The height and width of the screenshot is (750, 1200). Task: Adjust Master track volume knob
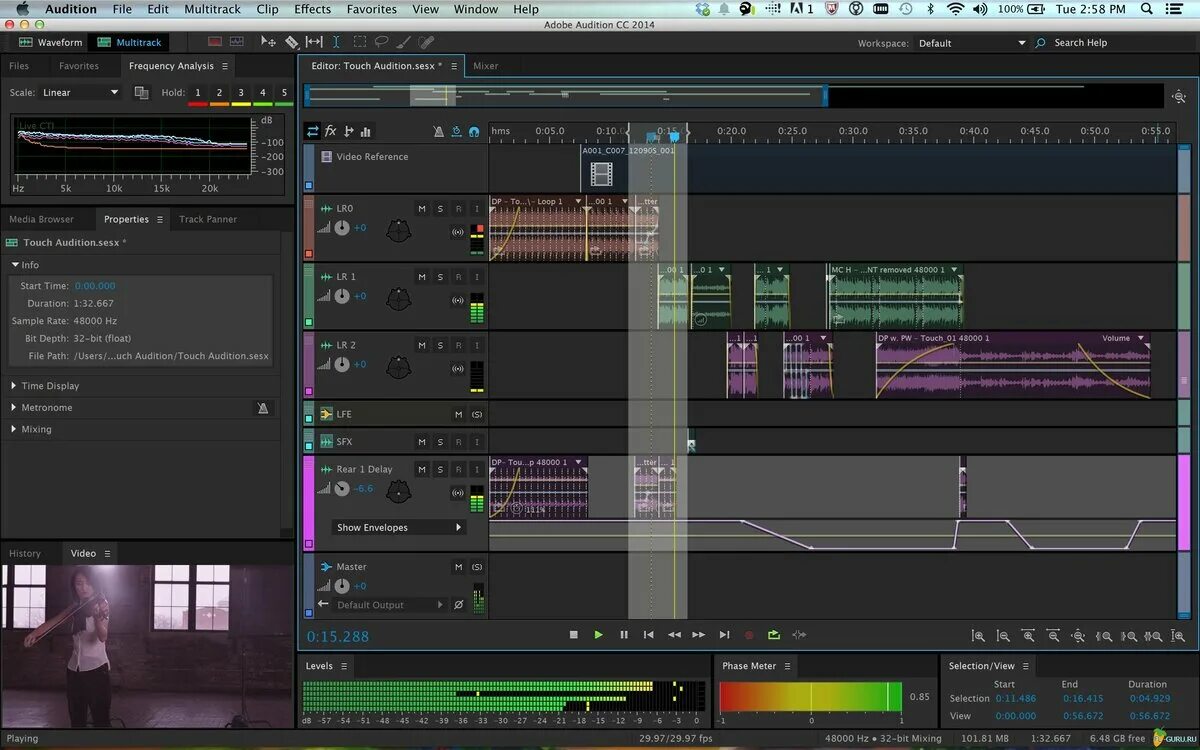(342, 586)
